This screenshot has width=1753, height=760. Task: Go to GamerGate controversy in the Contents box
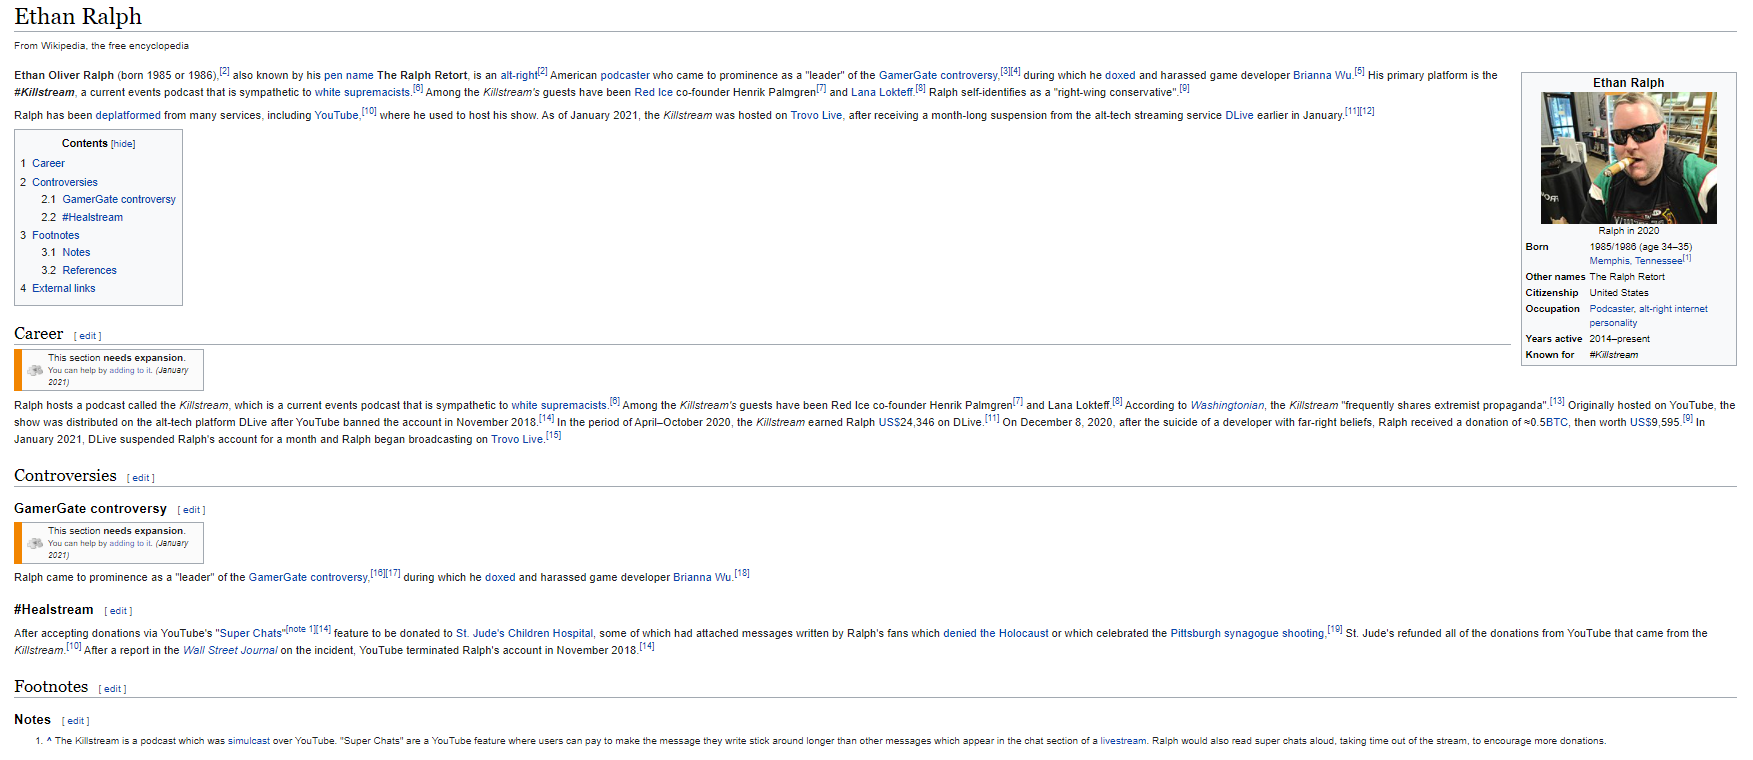click(x=119, y=199)
